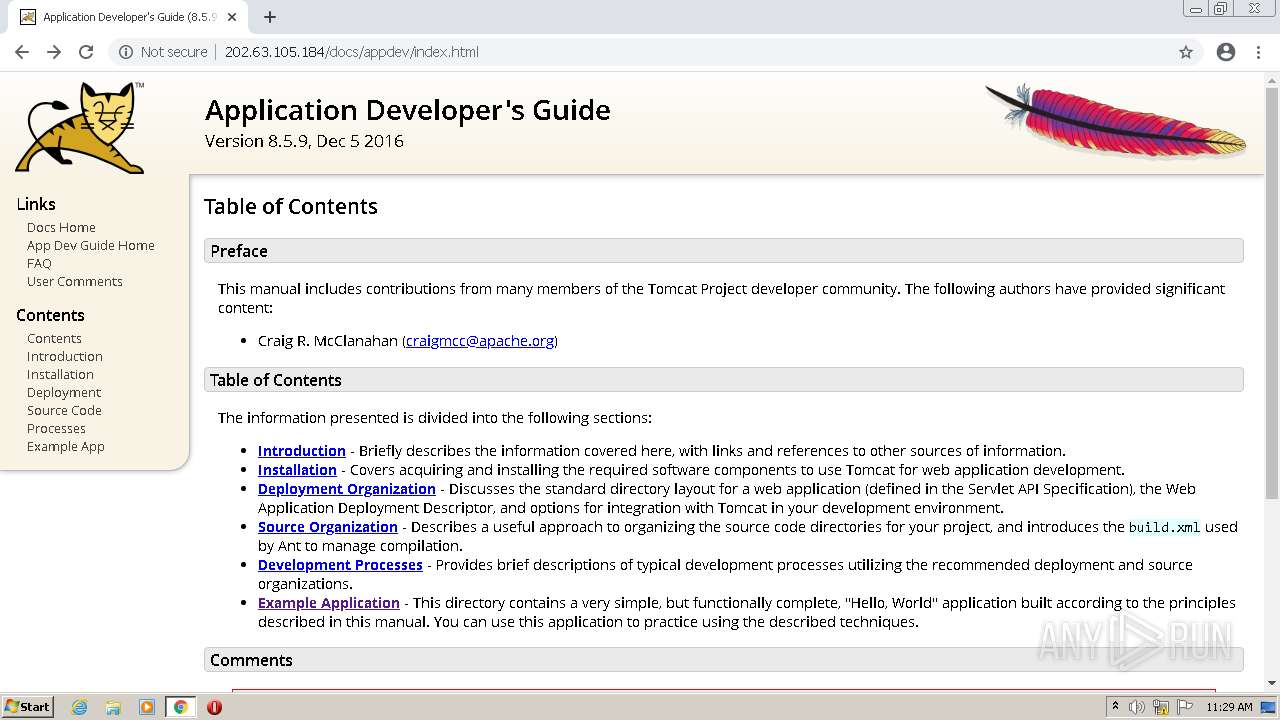Open the network status tray icon
Screen dimensions: 1280x720
click(x=1161, y=707)
